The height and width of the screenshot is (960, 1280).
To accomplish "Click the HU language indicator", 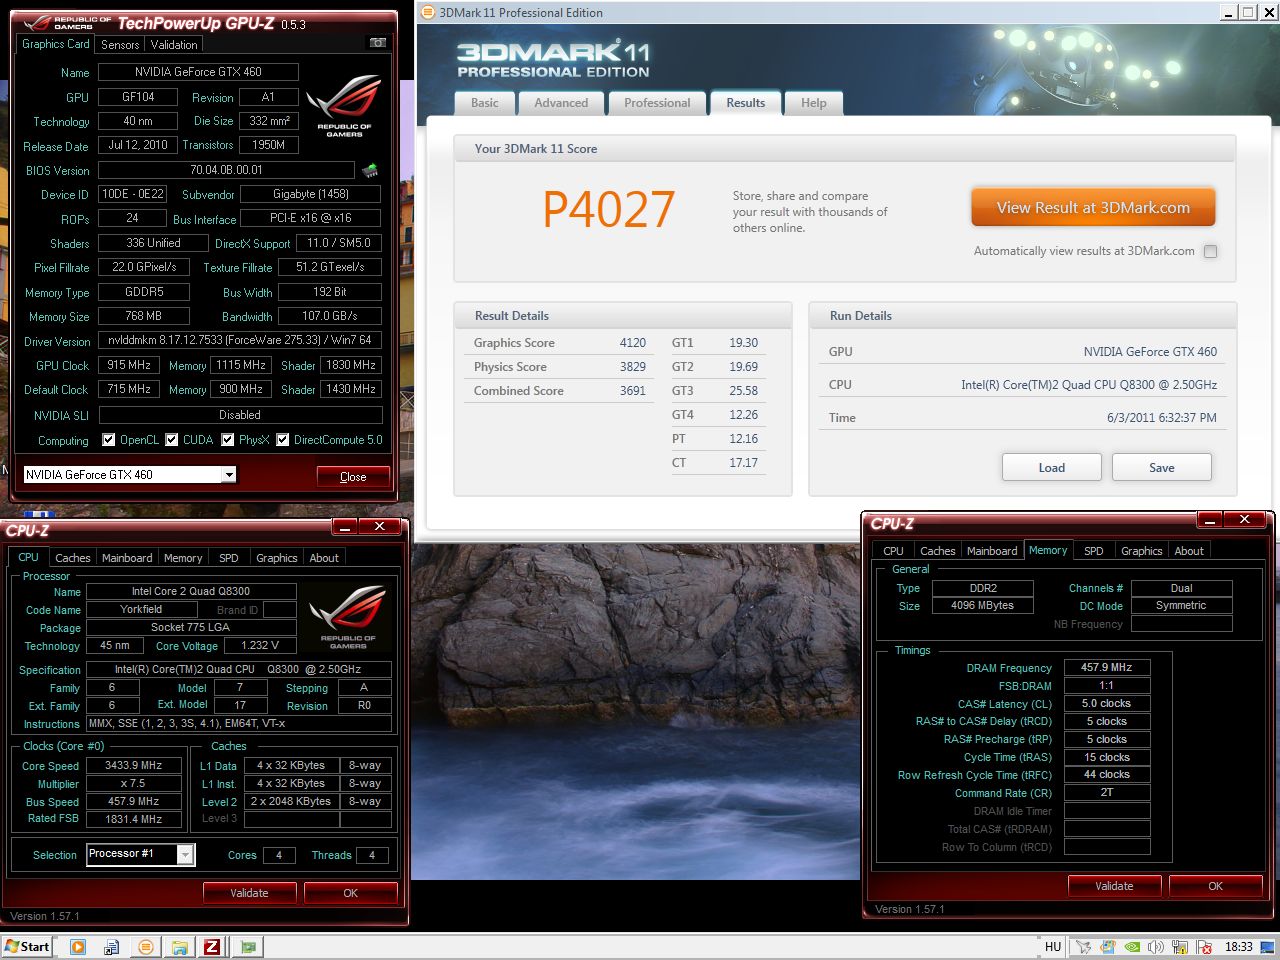I will 1052,946.
